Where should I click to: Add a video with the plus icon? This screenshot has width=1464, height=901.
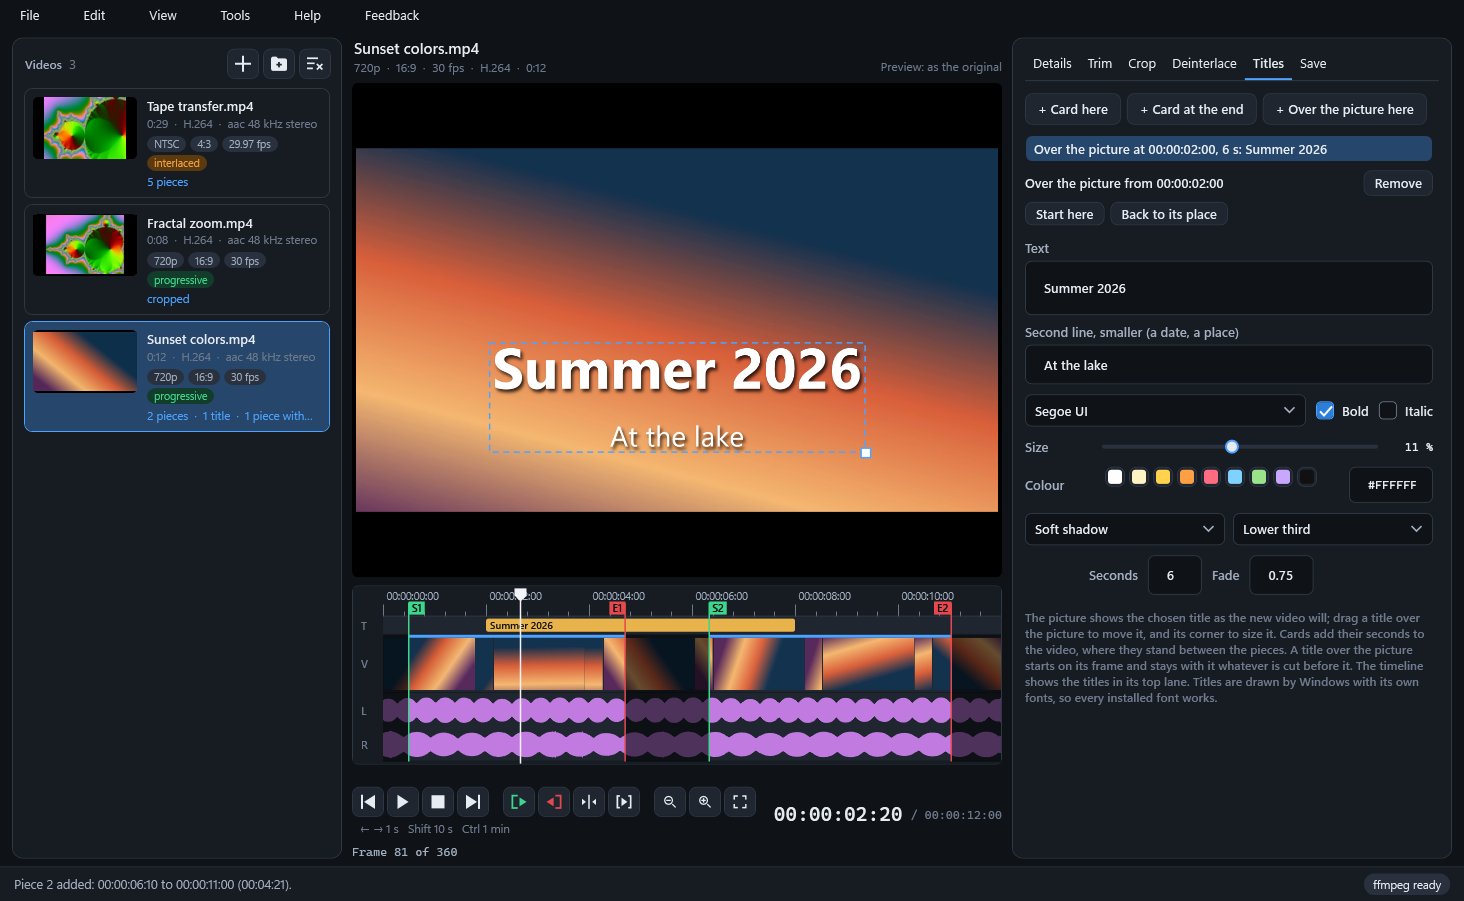(243, 64)
